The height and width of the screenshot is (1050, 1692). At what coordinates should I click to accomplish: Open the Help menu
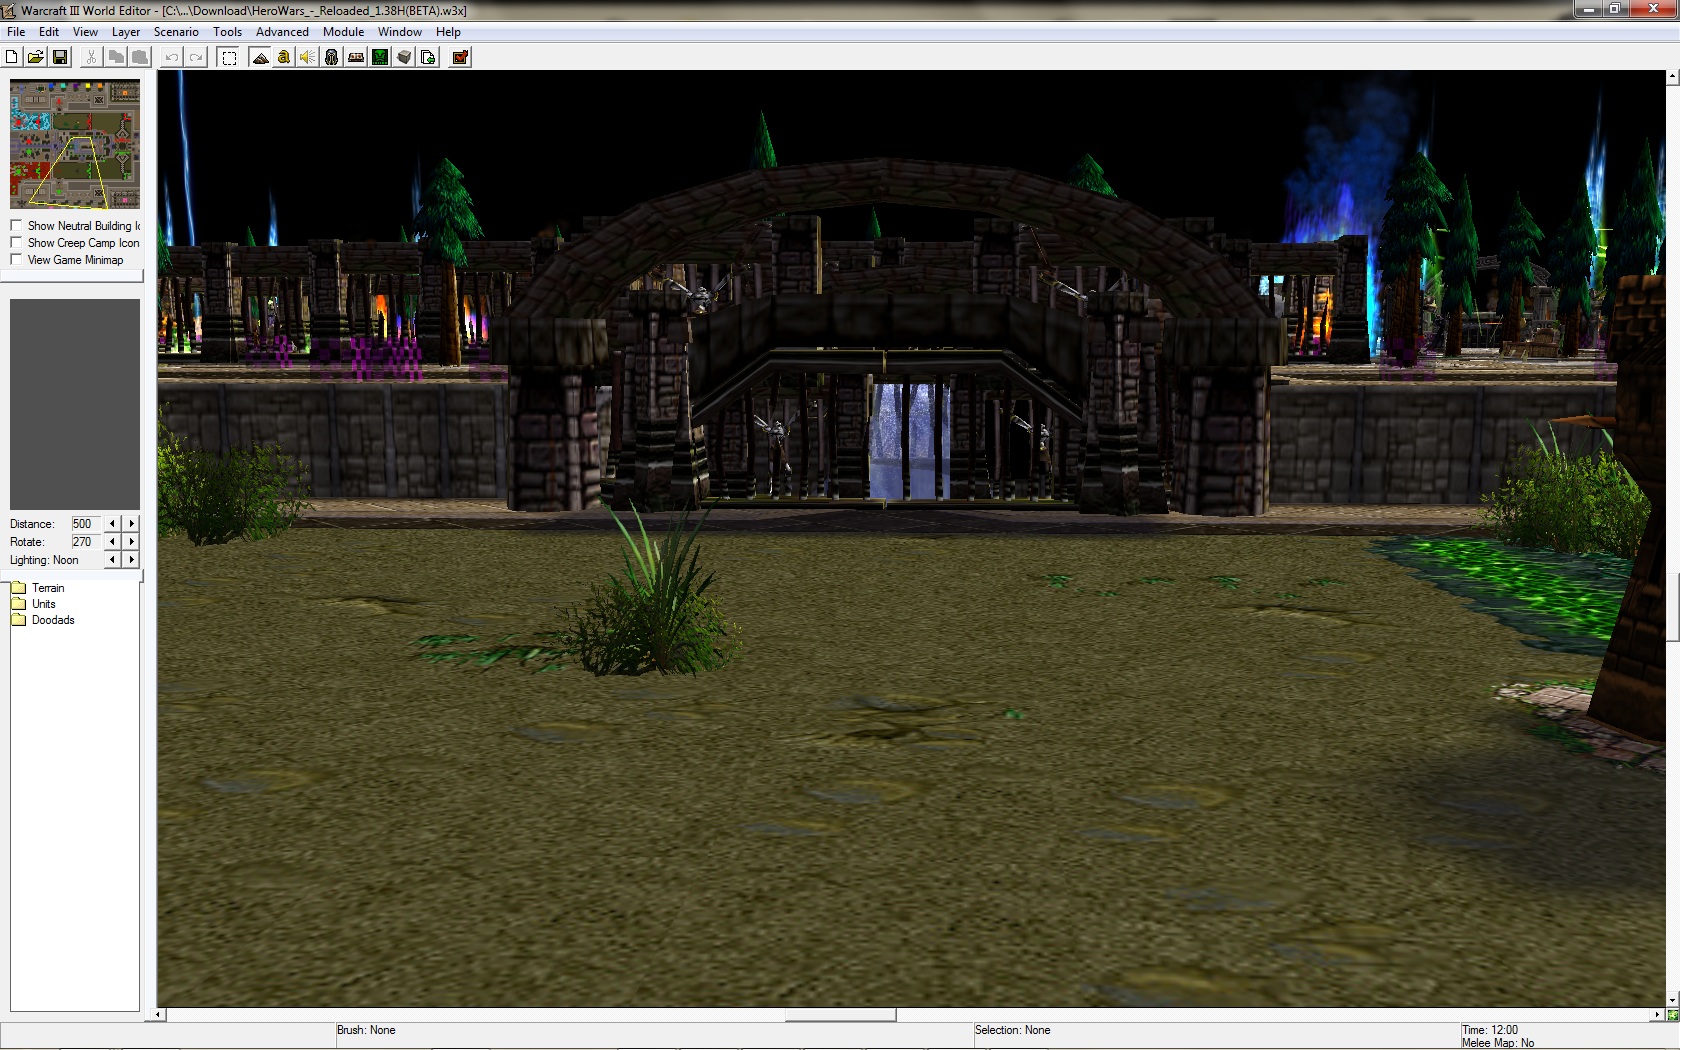448,32
